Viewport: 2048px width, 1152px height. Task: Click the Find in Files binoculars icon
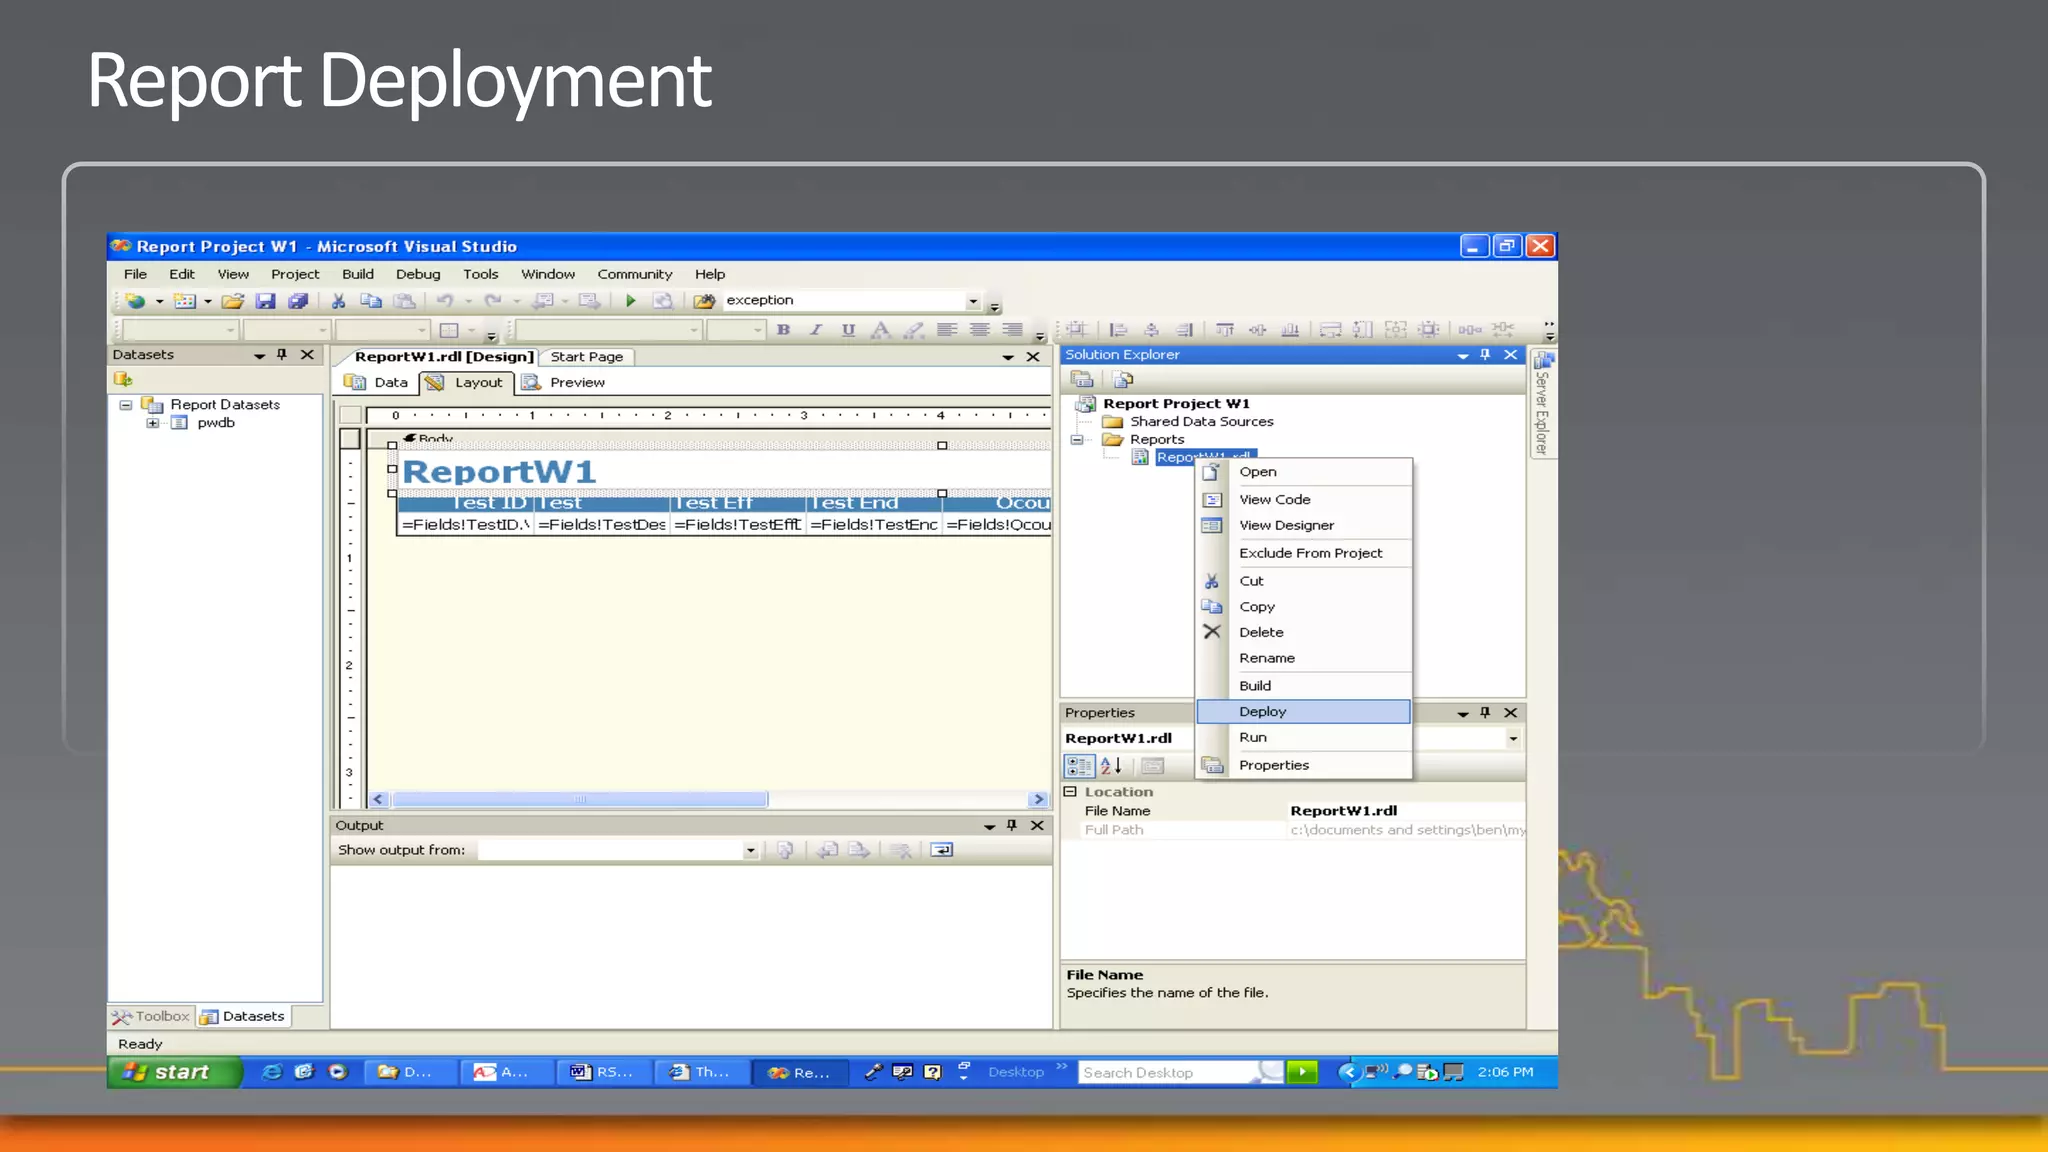(x=704, y=301)
